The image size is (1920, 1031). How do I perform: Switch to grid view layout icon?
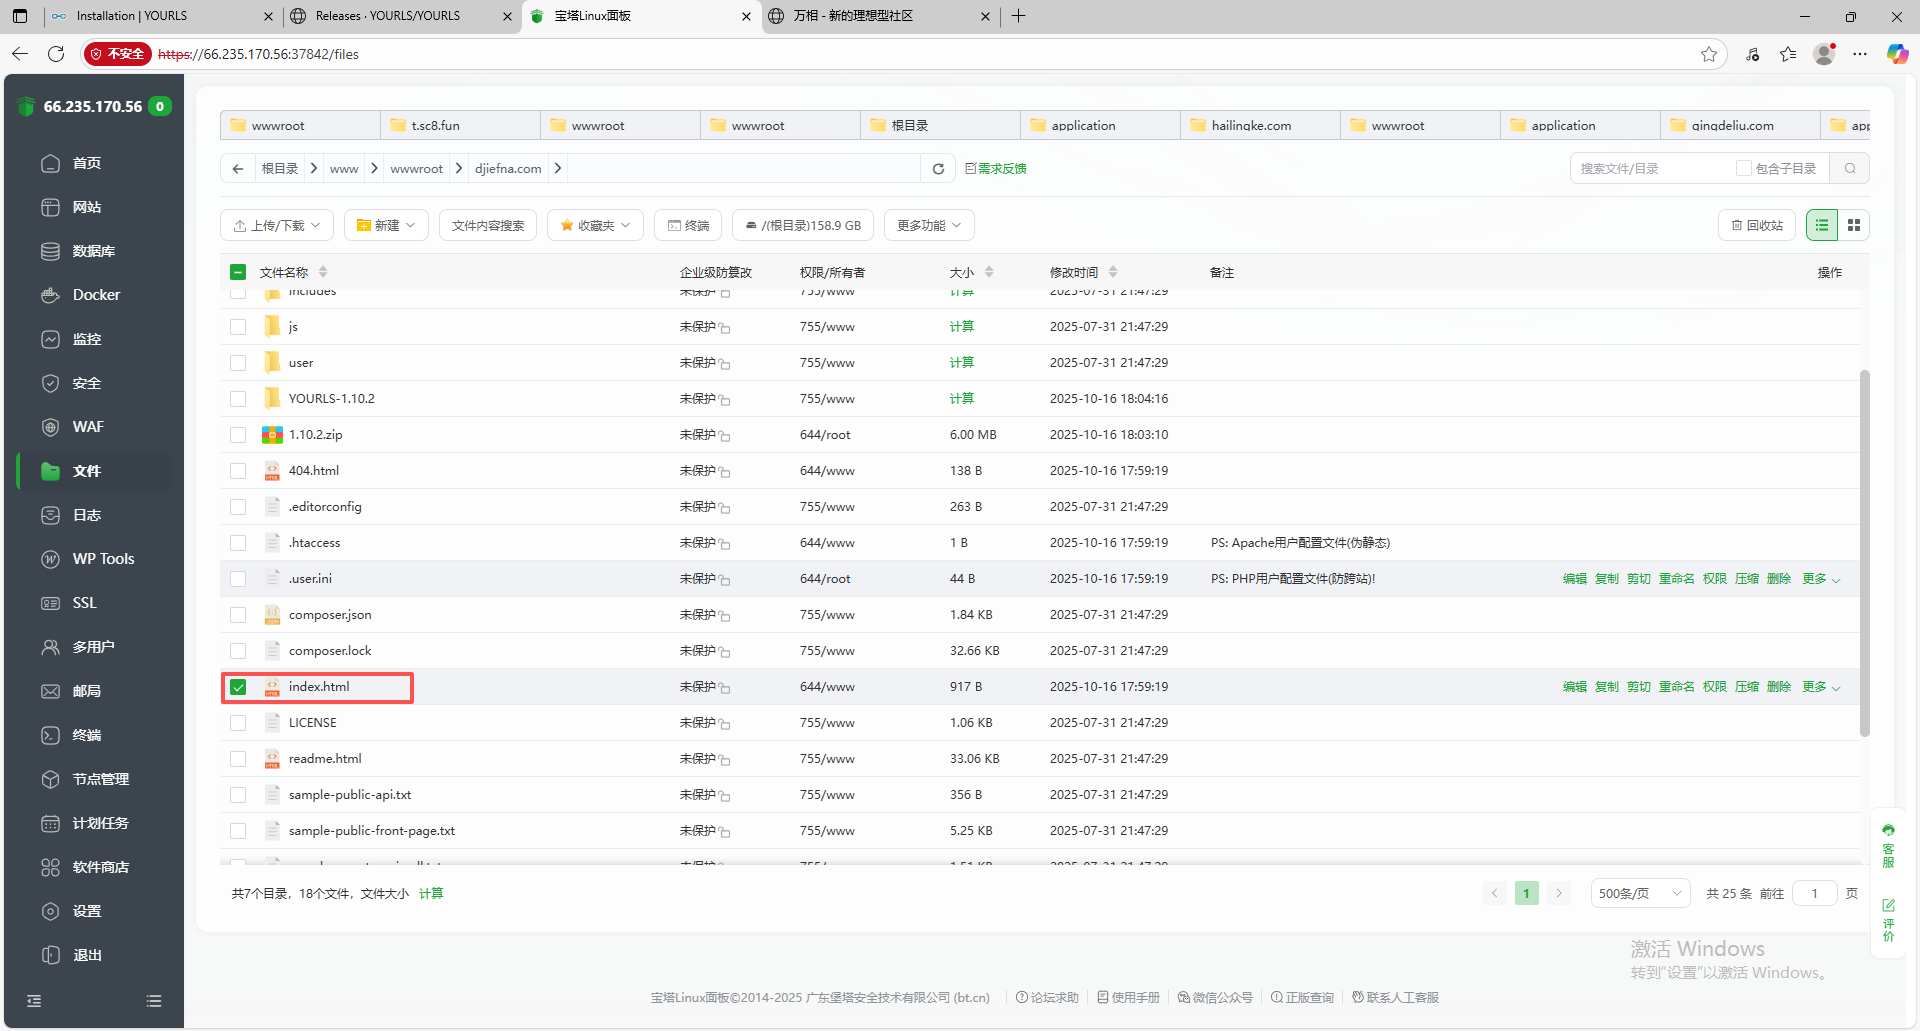tap(1854, 226)
